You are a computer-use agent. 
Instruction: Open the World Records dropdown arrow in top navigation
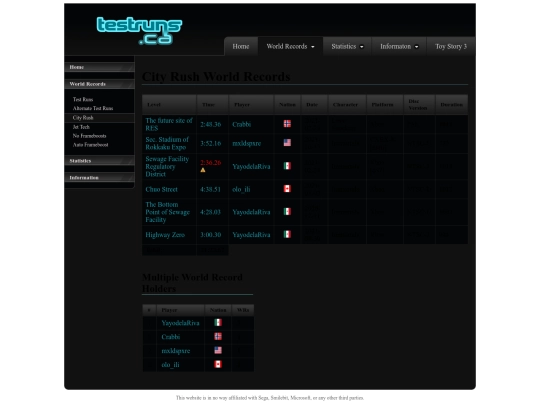[313, 47]
